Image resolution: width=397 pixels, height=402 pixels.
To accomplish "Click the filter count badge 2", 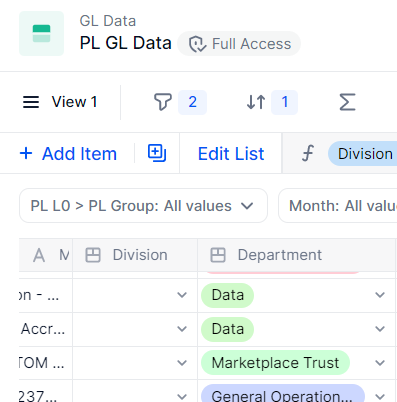I will pyautogui.click(x=192, y=102).
